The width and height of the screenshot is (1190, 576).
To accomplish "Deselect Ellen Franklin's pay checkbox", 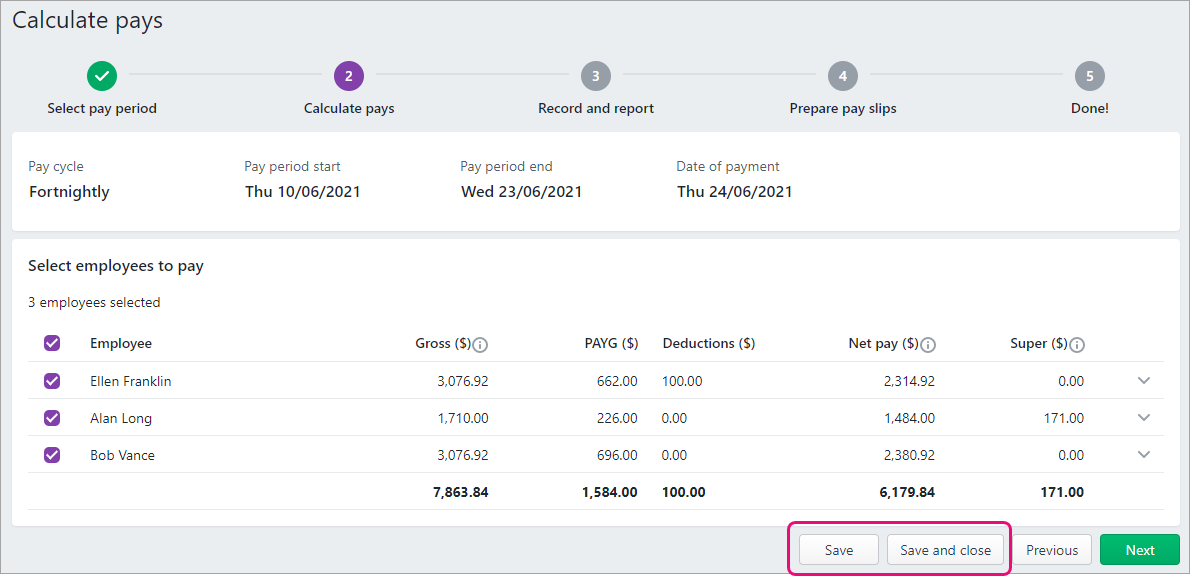I will pyautogui.click(x=51, y=381).
